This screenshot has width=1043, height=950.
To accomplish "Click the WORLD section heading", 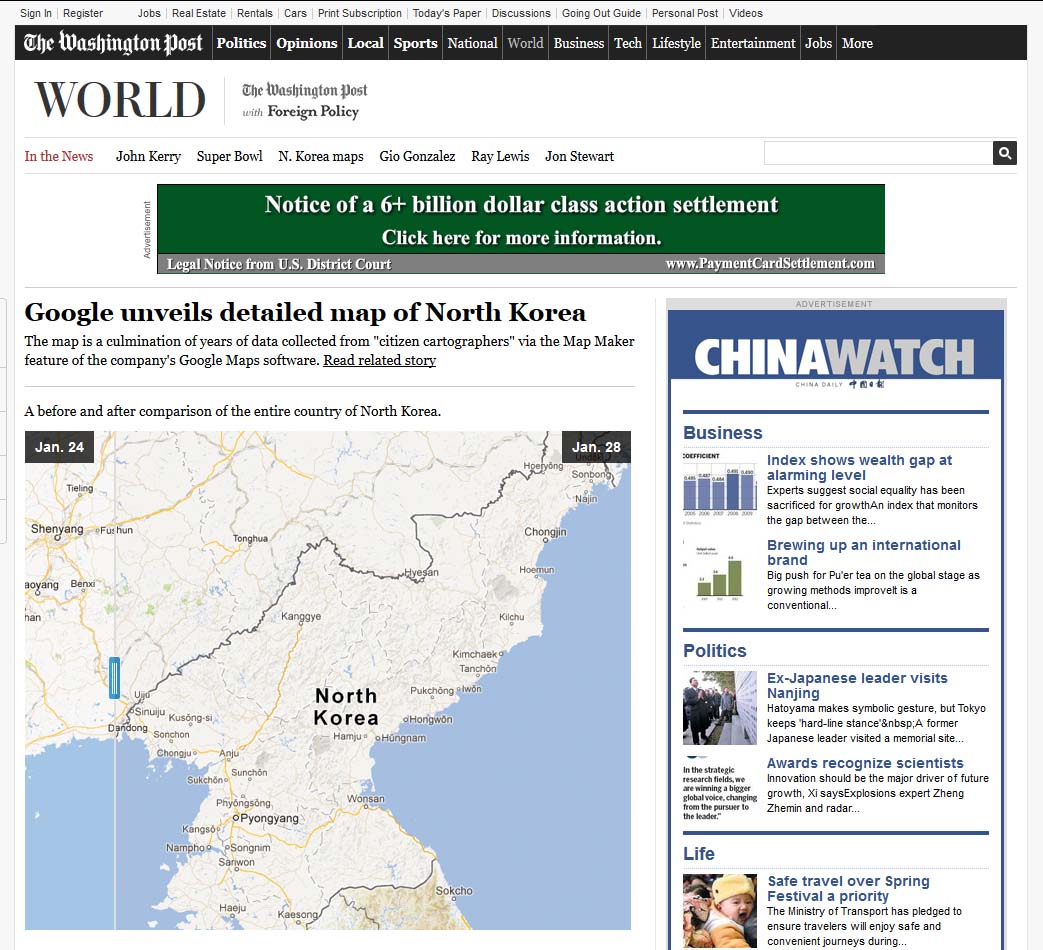I will point(120,100).
